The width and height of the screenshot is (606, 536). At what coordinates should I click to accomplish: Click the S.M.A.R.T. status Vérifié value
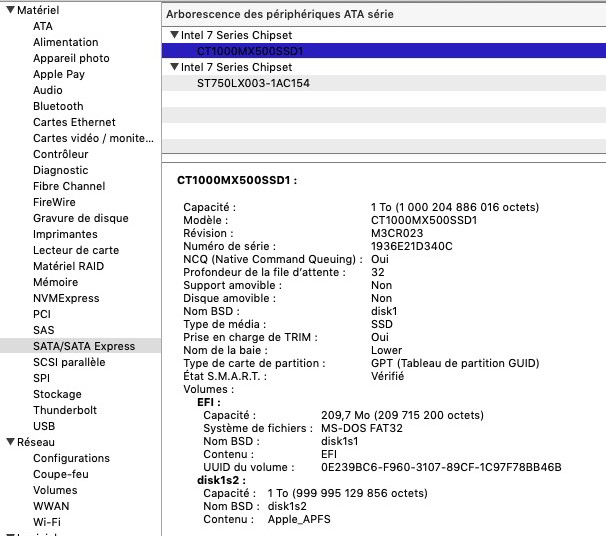(x=387, y=376)
